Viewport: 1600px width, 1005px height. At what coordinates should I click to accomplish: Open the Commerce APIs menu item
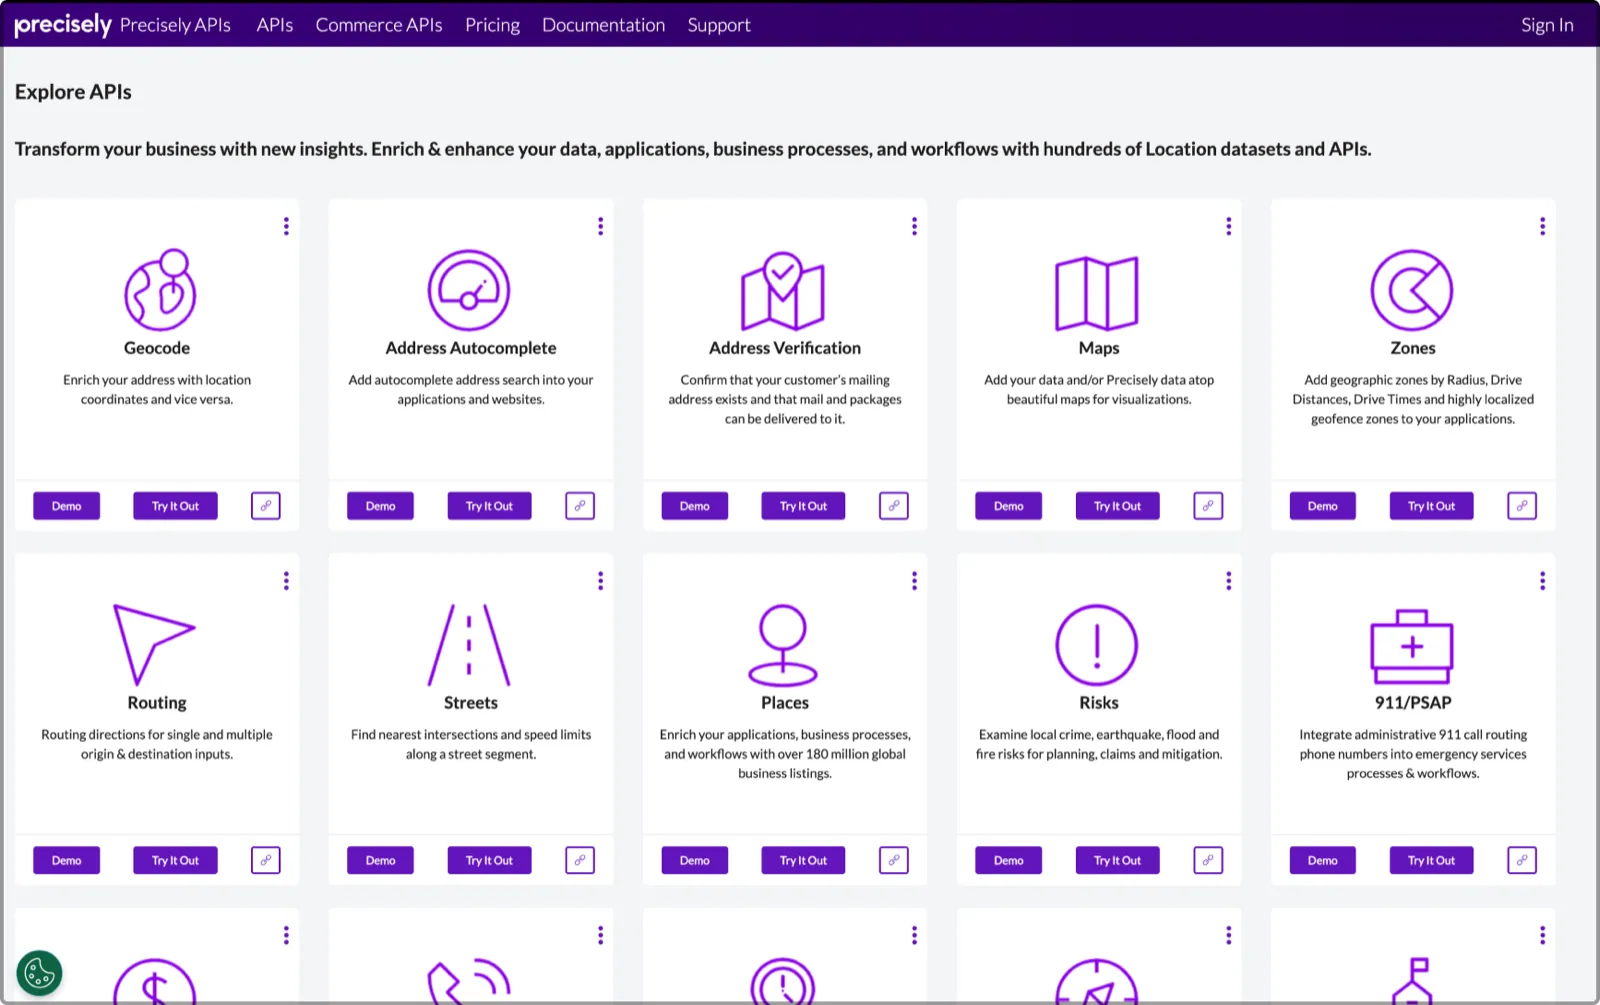pos(379,25)
